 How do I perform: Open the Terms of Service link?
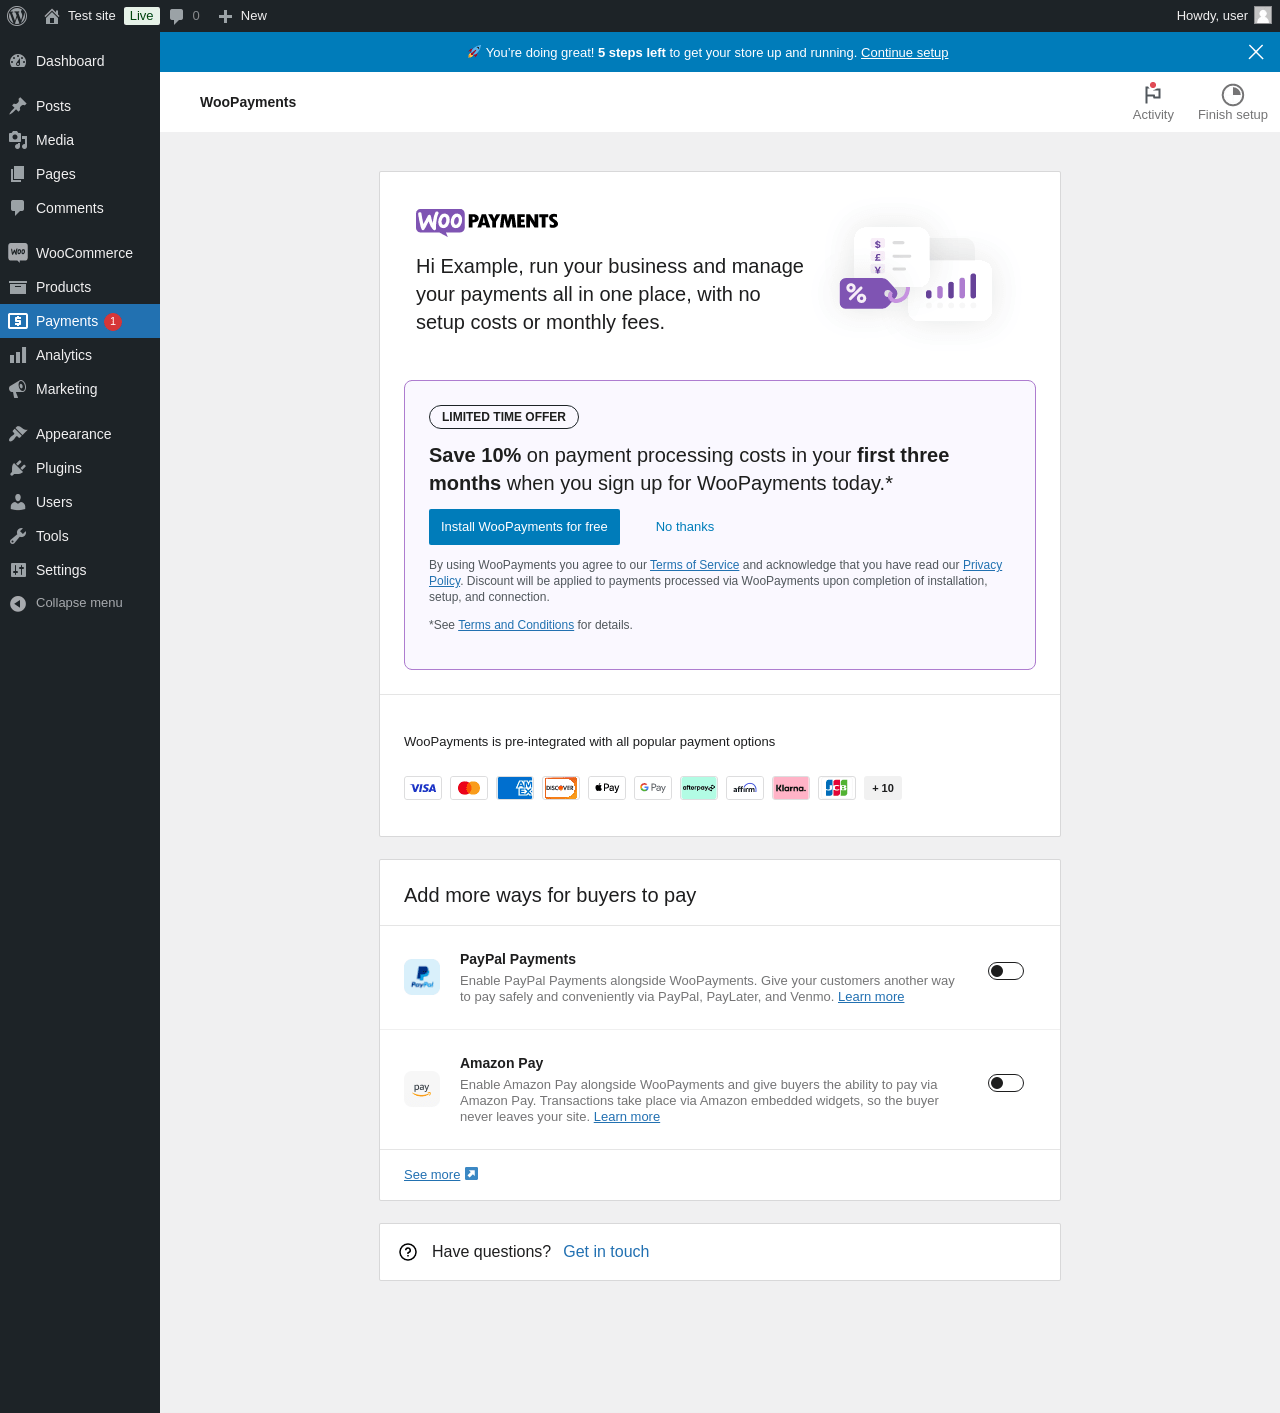click(x=694, y=565)
